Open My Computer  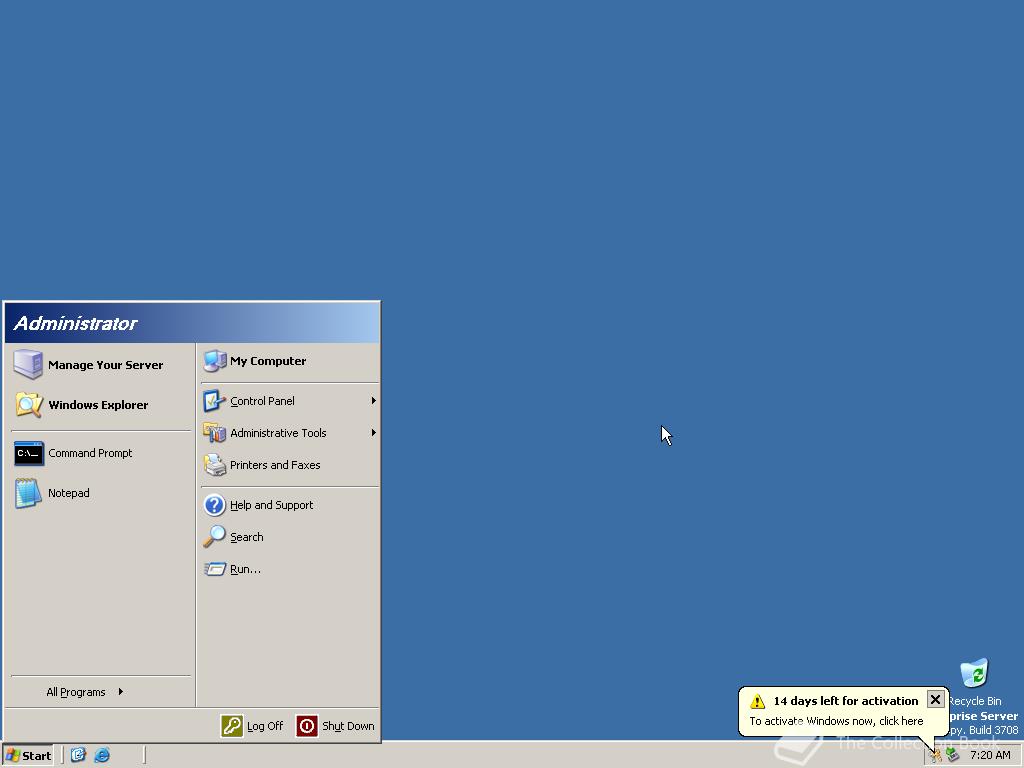point(289,361)
